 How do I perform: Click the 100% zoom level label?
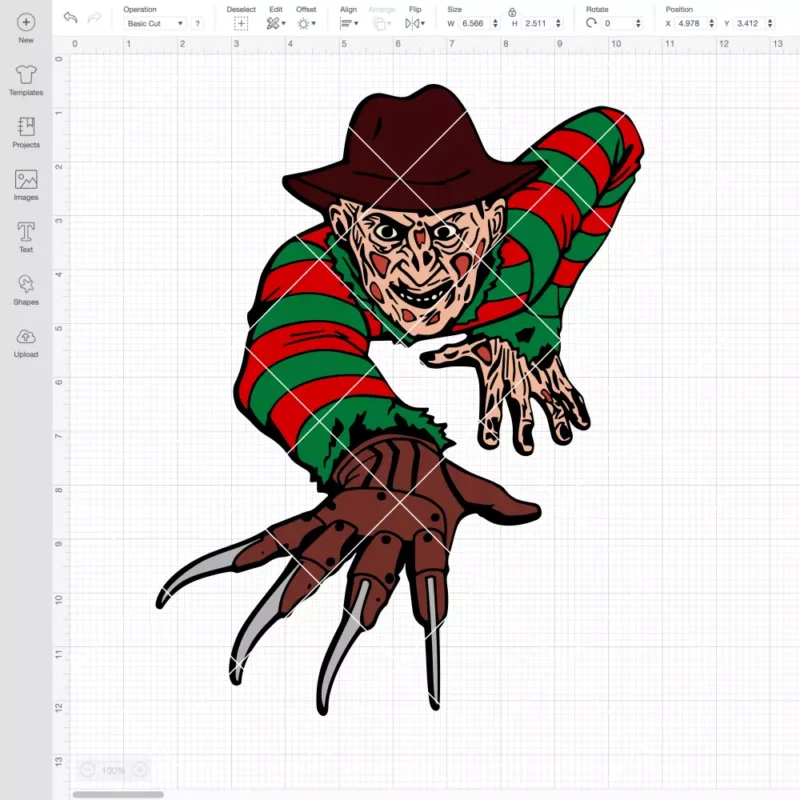pos(113,770)
